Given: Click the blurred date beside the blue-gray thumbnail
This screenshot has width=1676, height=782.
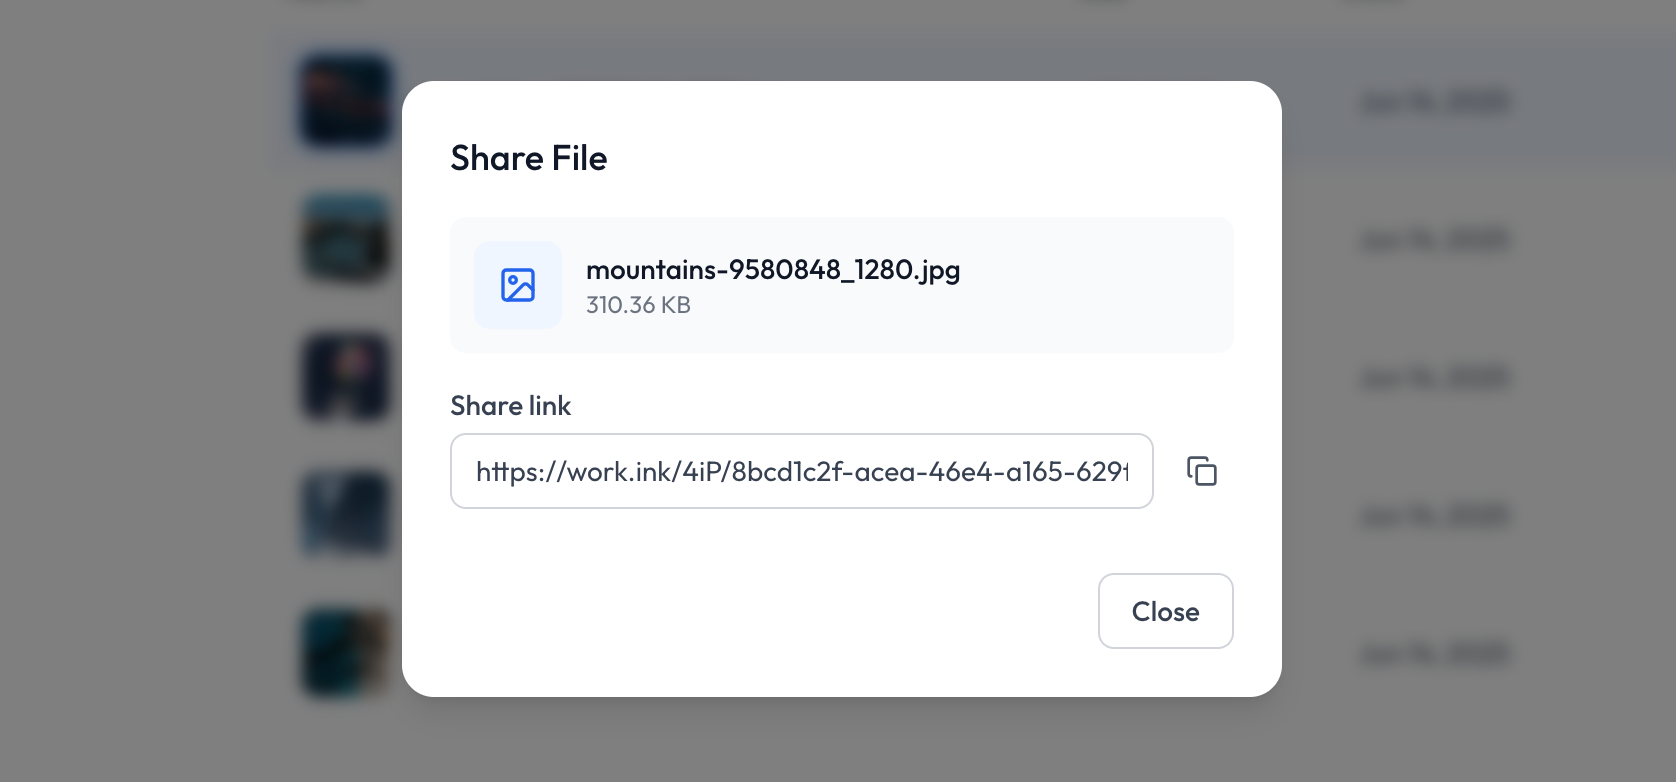Looking at the screenshot, I should (x=1435, y=516).
